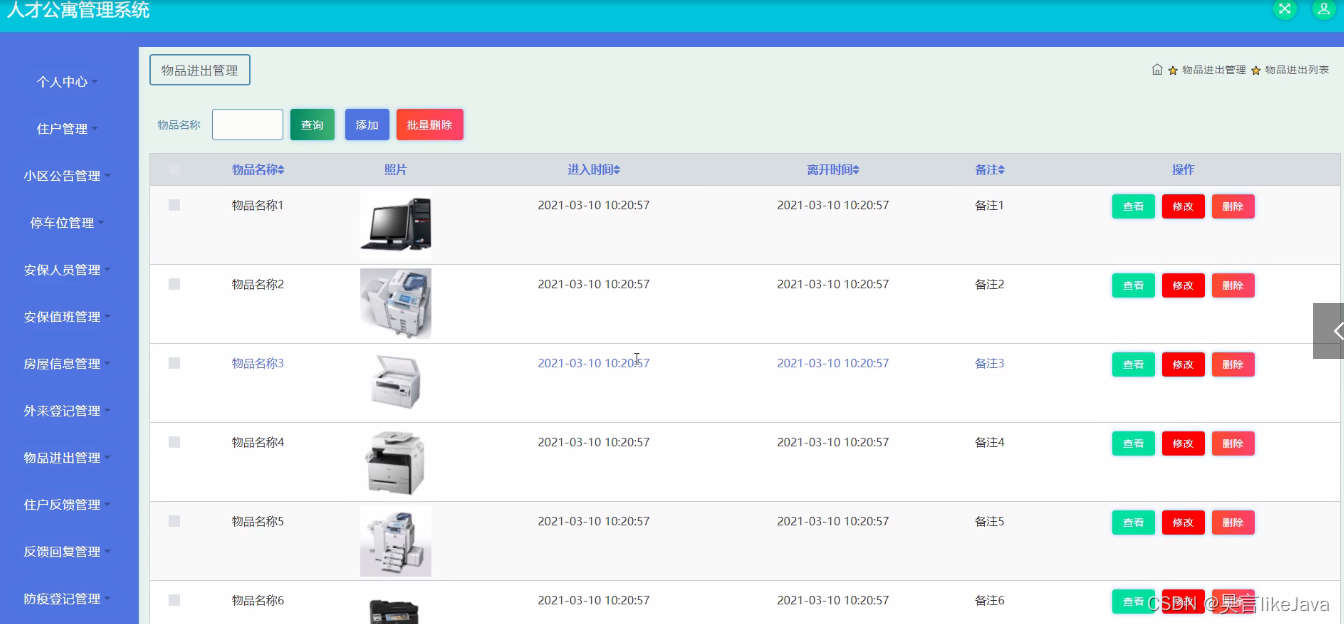Click 查看 button for 物品名称2
The image size is (1344, 624).
click(x=1133, y=285)
